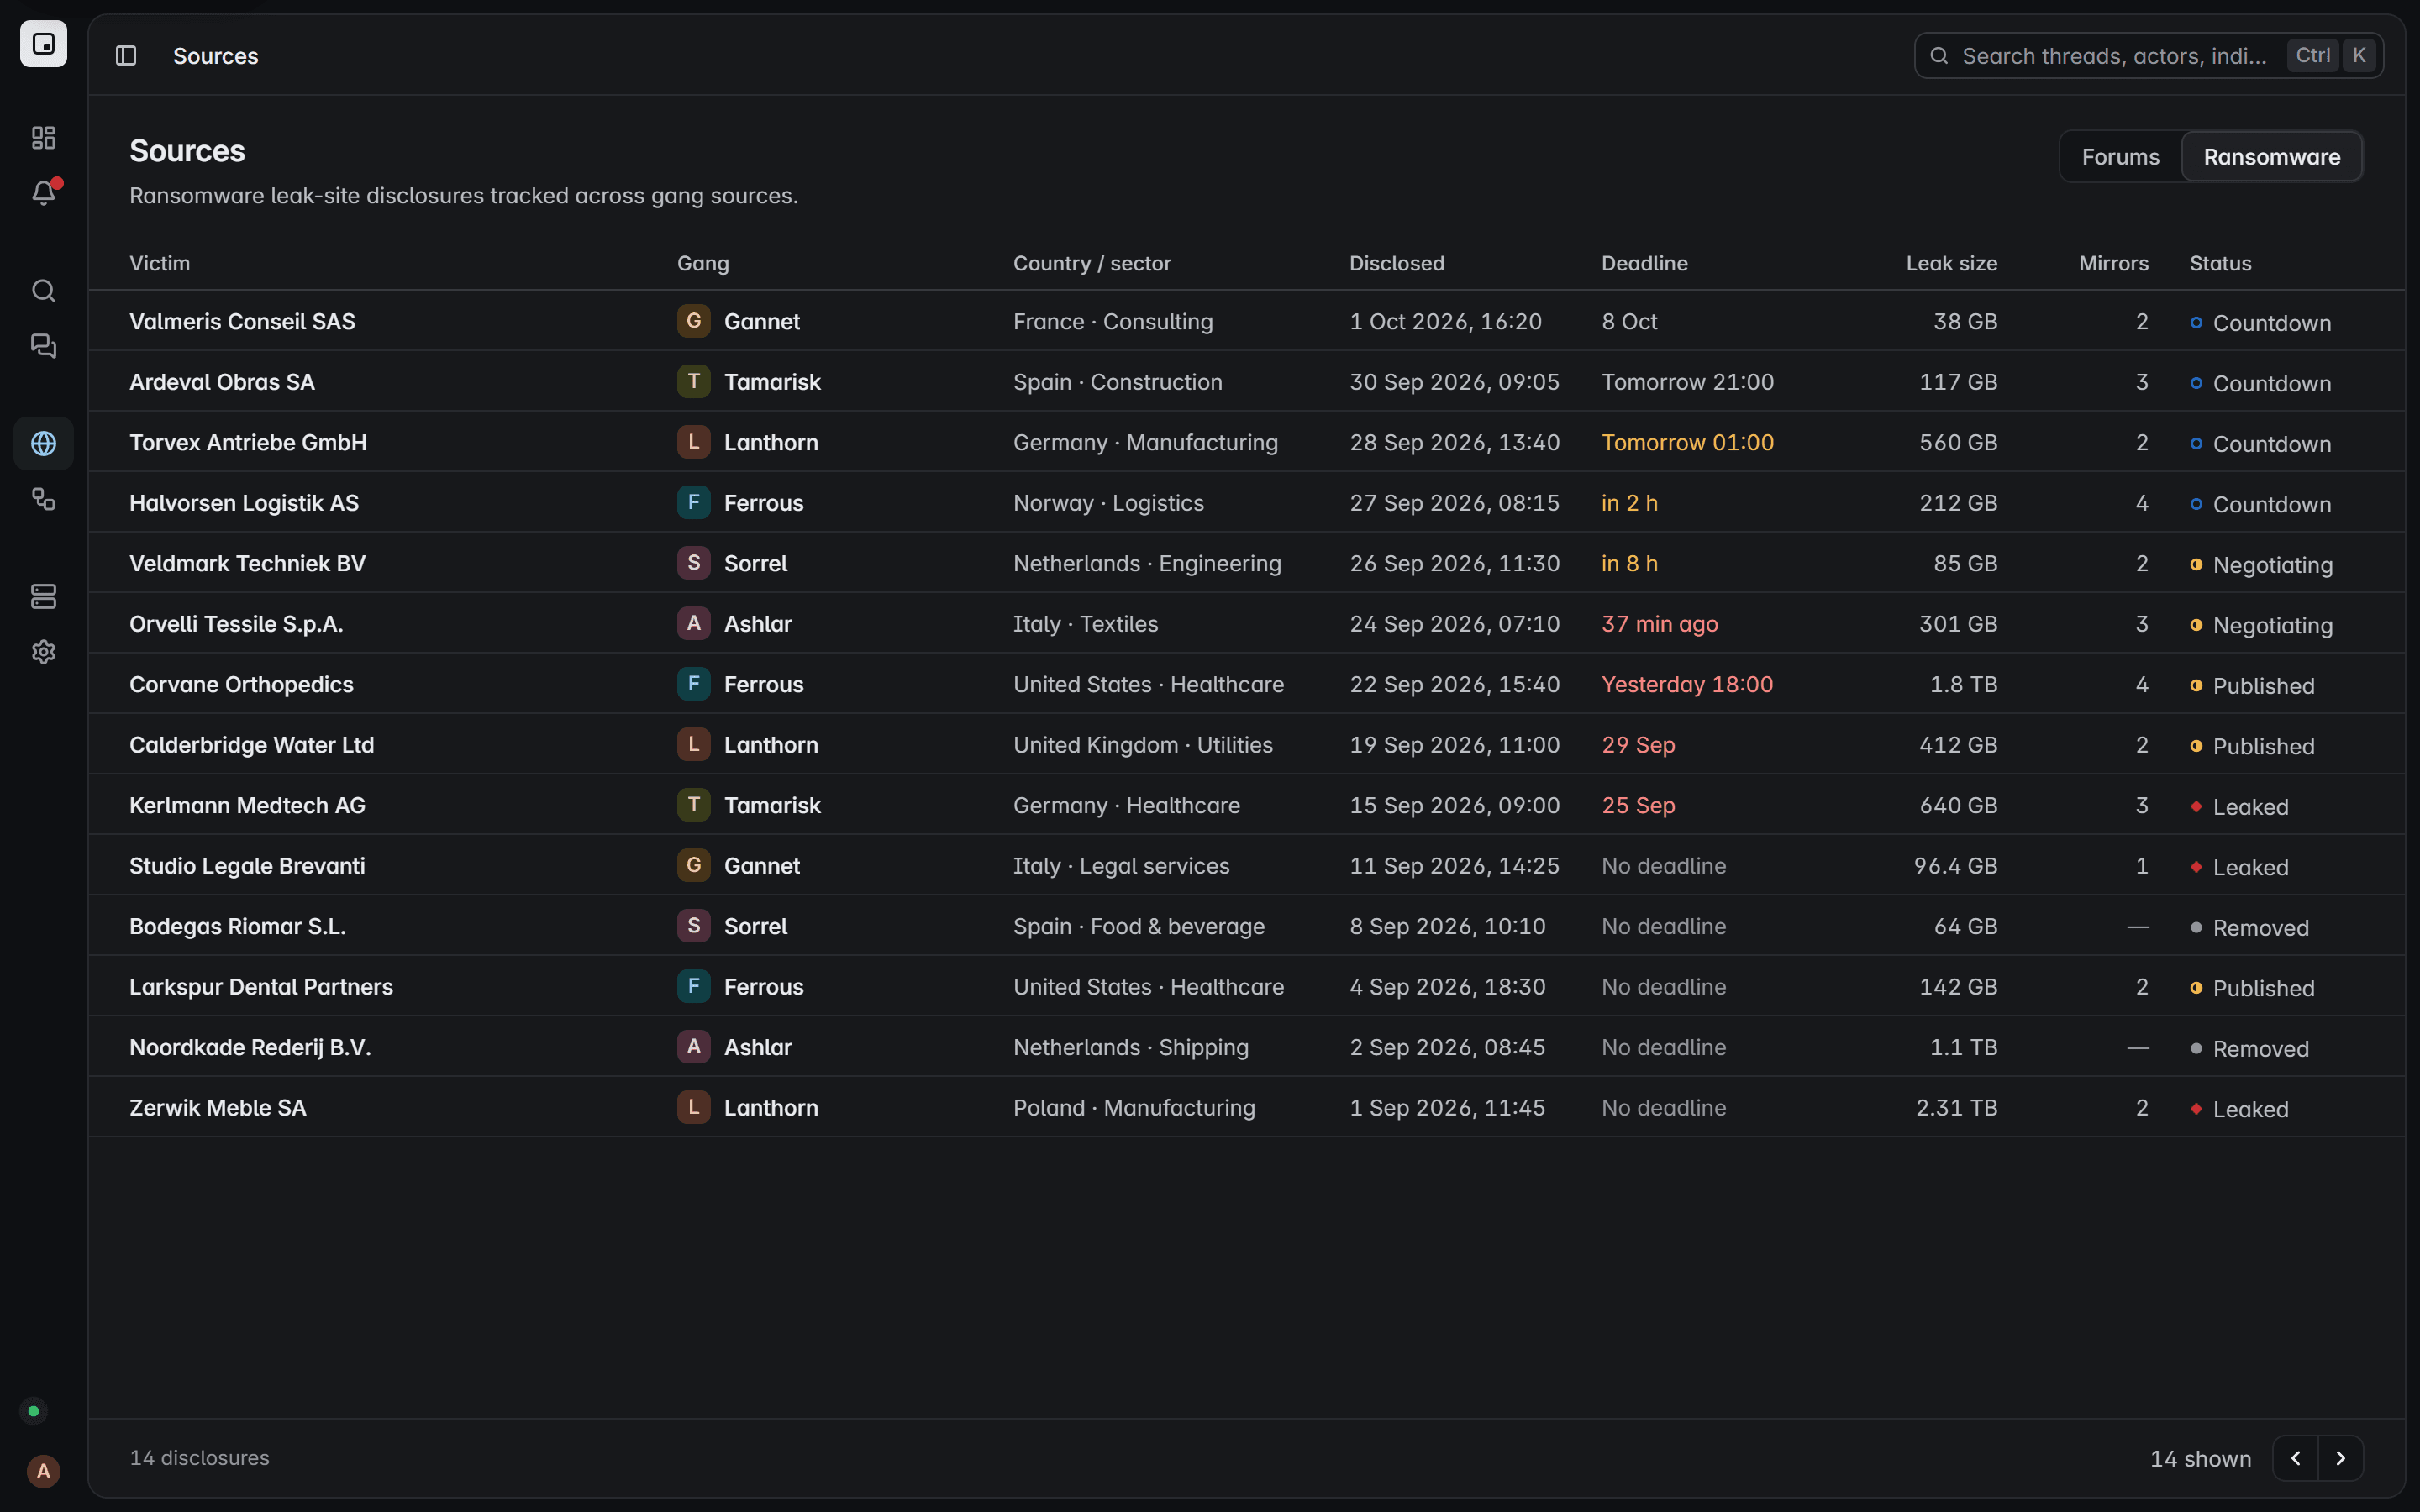Select the globe Sources sidebar icon
The height and width of the screenshot is (1512, 2420).
coord(43,443)
